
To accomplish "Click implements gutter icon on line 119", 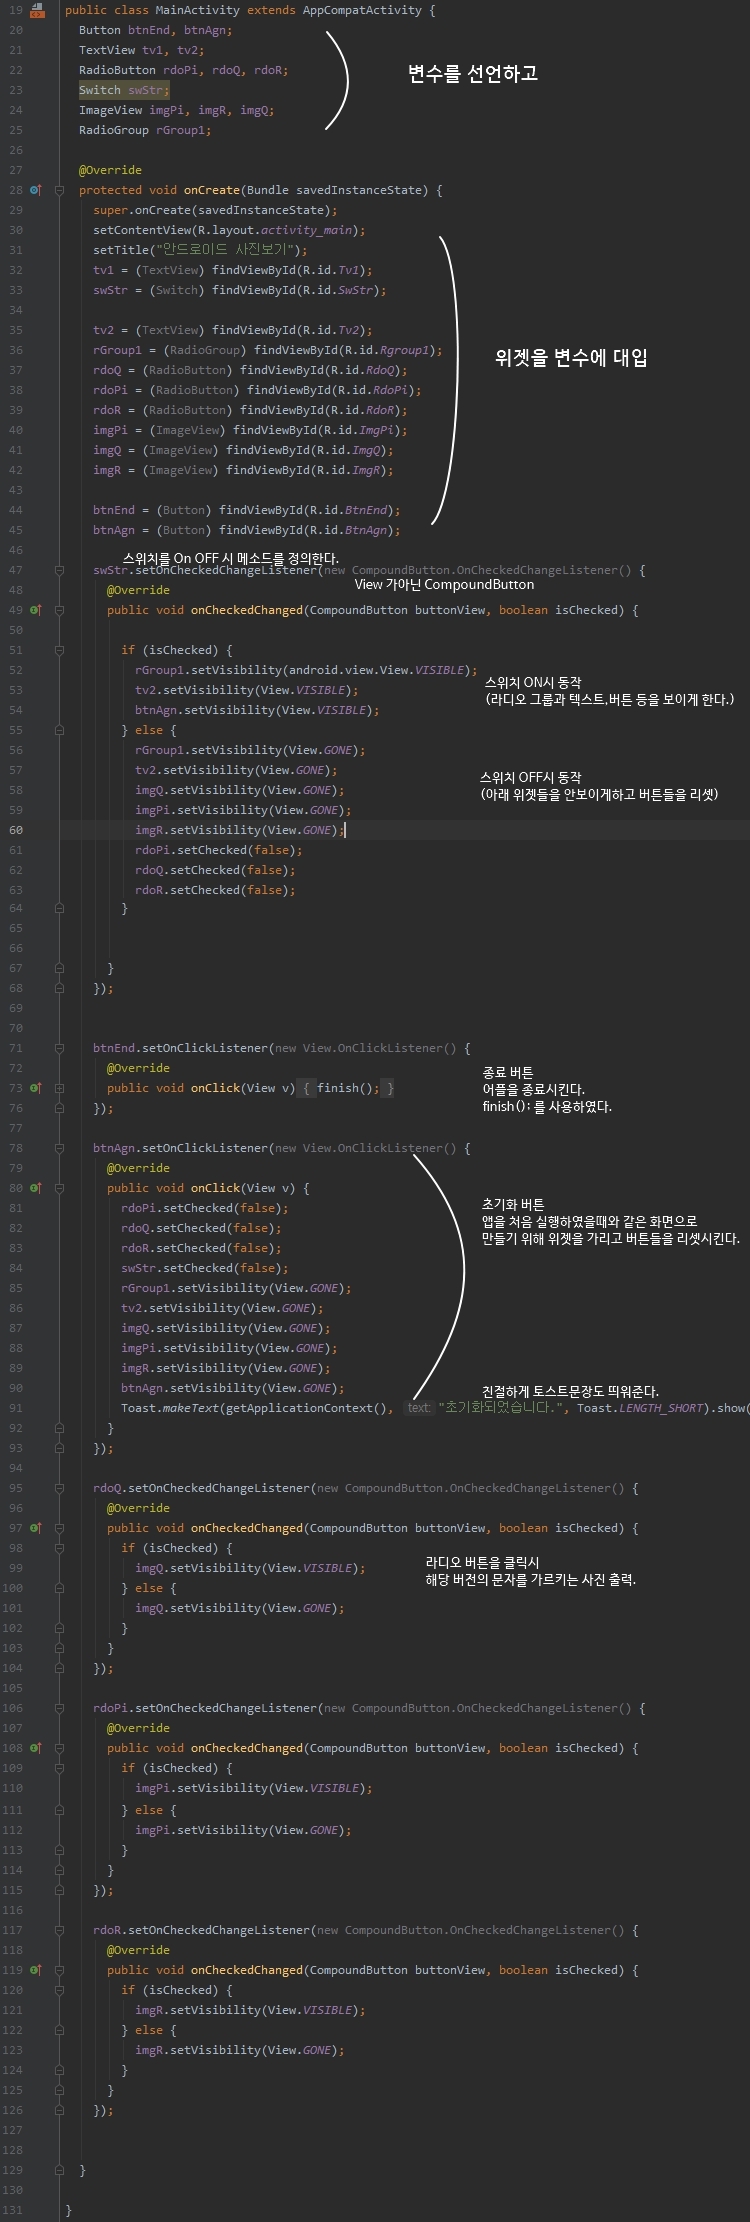I will (35, 1970).
